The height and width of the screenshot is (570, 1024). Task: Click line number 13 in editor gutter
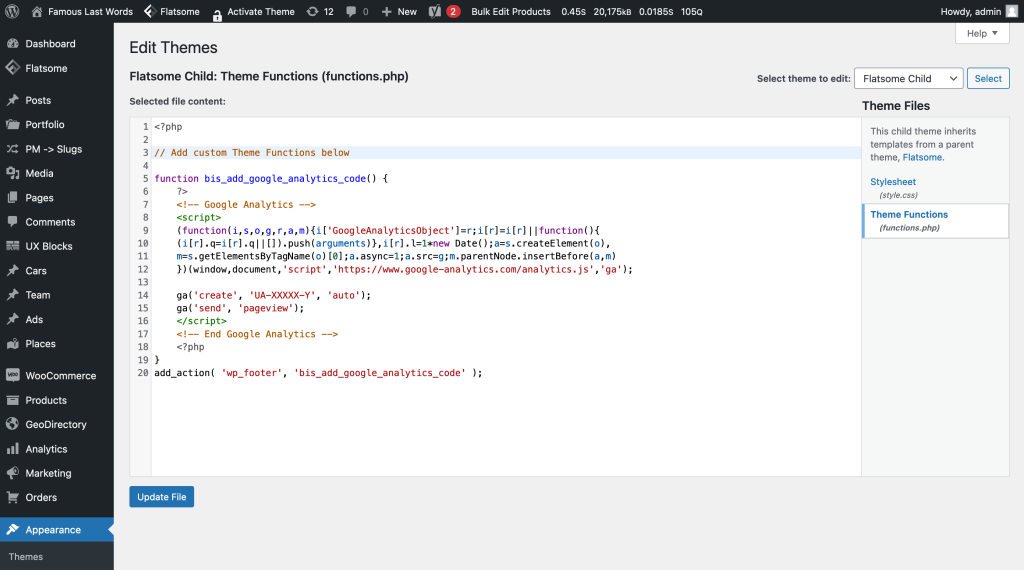(143, 282)
